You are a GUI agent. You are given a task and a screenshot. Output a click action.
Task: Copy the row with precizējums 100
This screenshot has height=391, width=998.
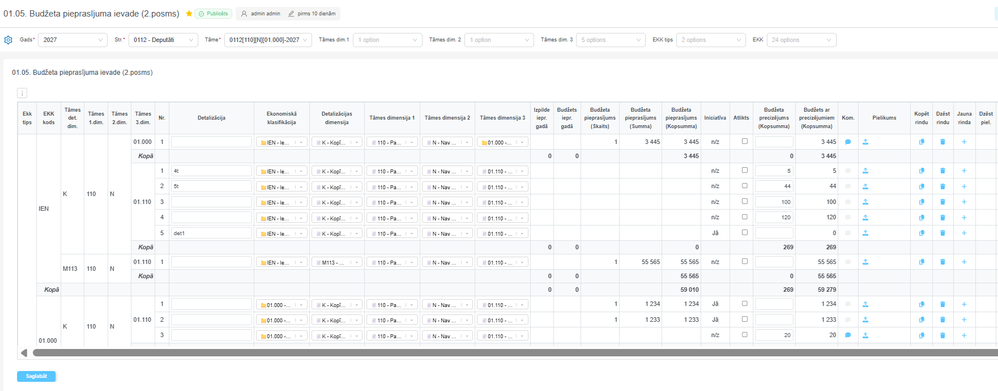(921, 202)
